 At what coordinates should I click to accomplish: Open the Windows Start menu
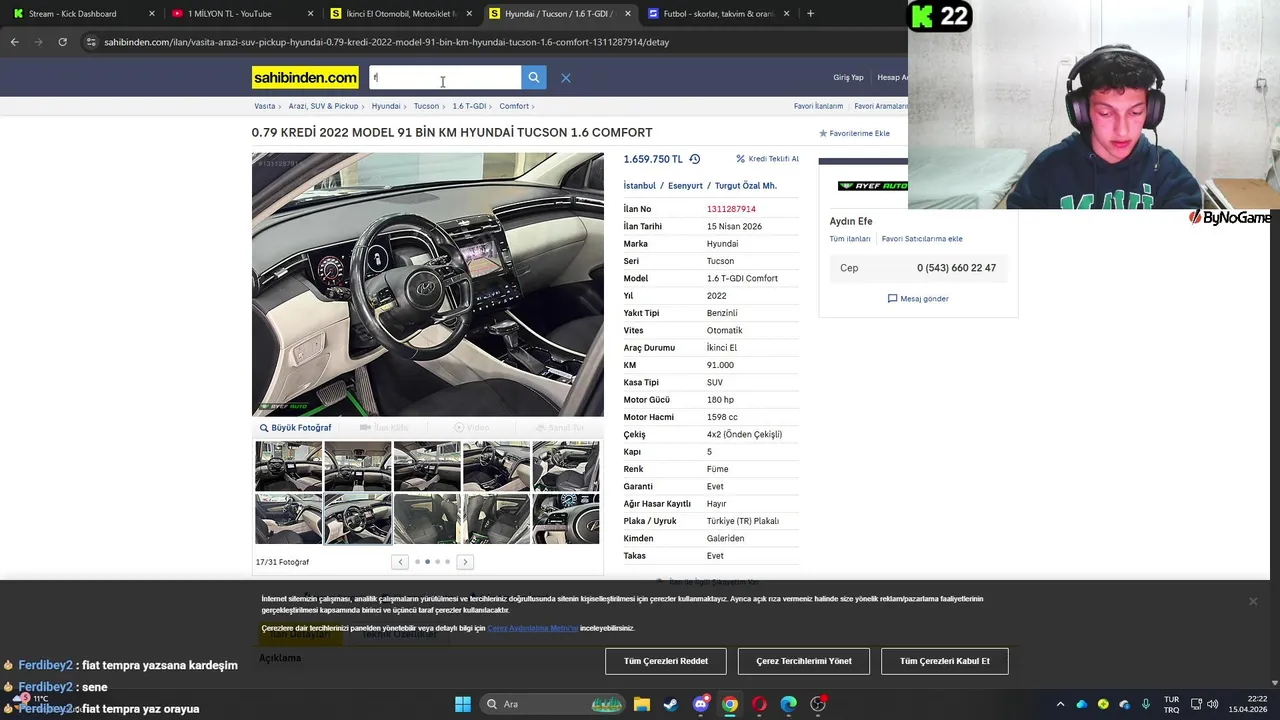point(463,704)
